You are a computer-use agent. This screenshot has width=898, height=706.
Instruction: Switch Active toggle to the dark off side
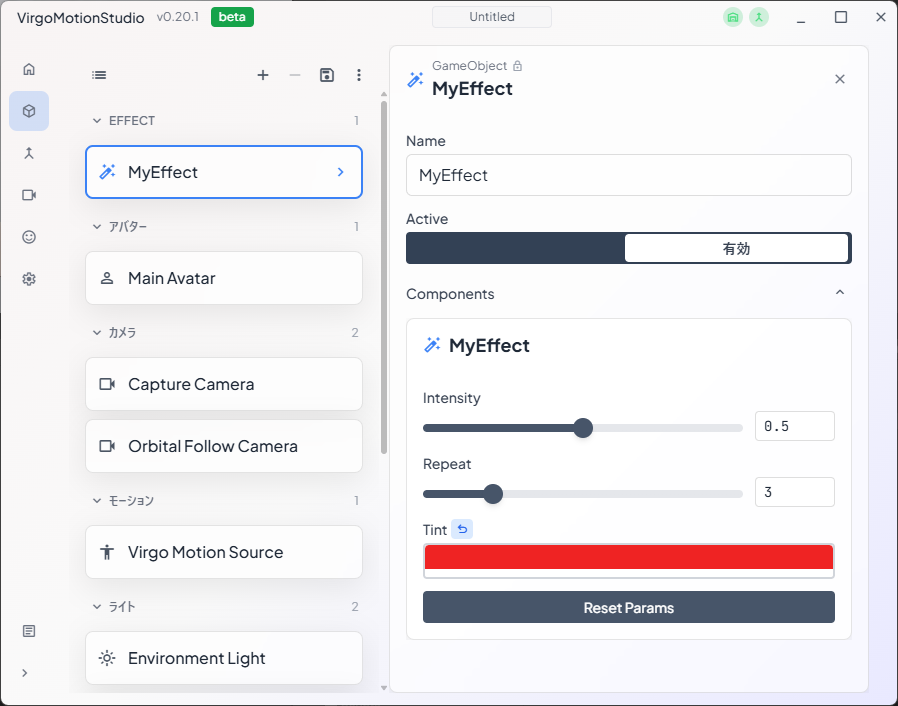(x=515, y=248)
